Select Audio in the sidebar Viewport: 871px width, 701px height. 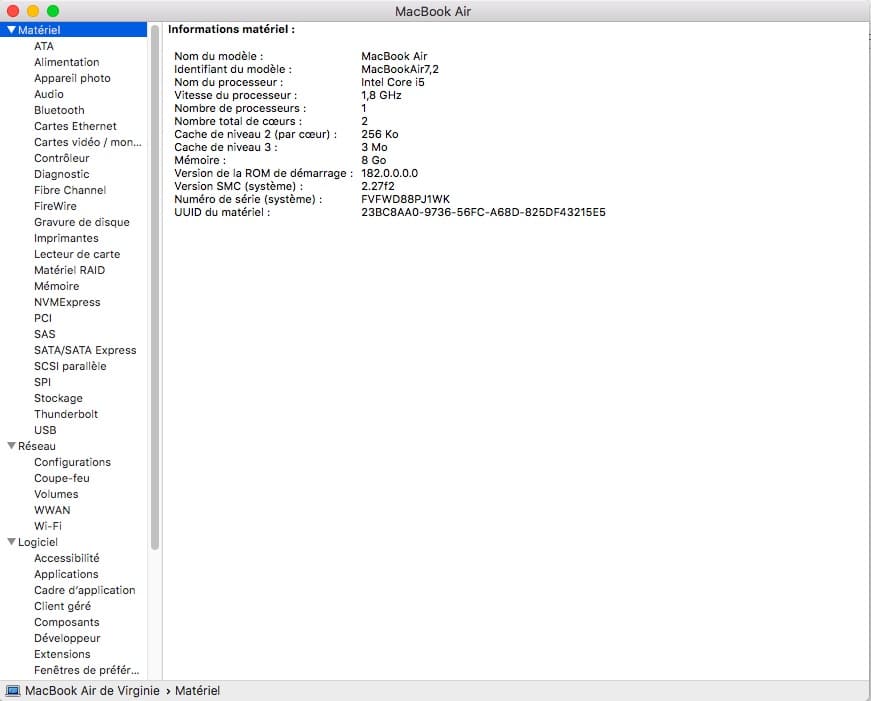click(49, 94)
